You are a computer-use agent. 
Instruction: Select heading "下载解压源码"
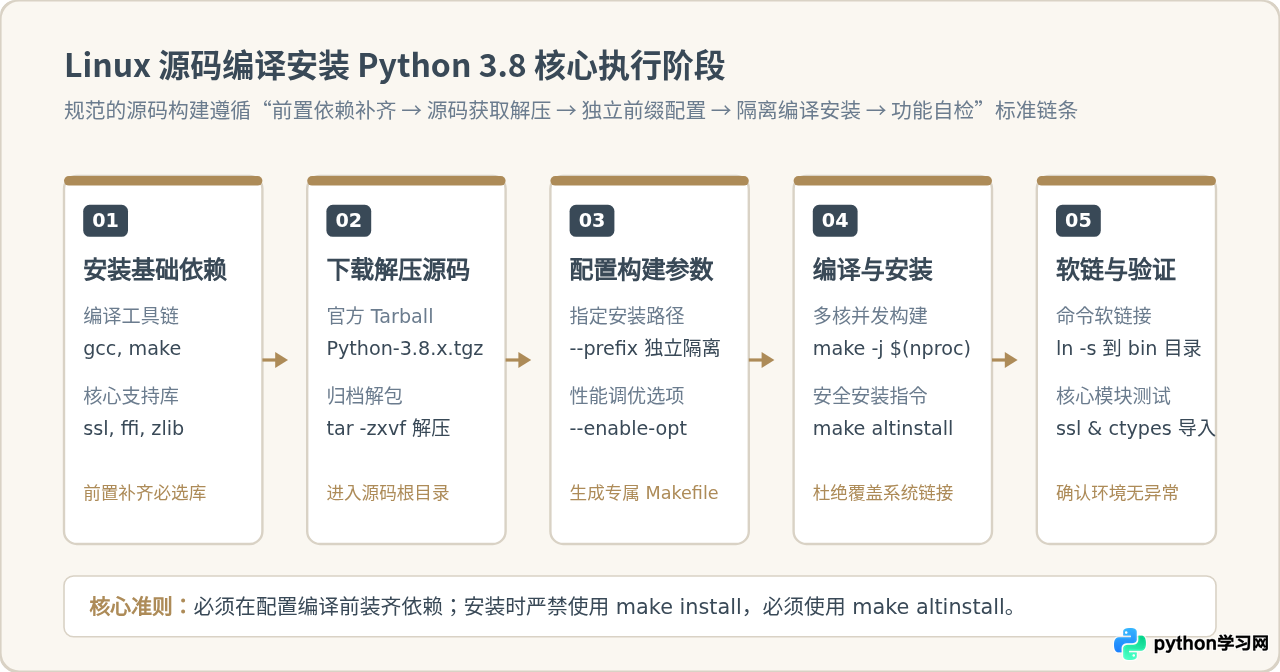click(398, 270)
